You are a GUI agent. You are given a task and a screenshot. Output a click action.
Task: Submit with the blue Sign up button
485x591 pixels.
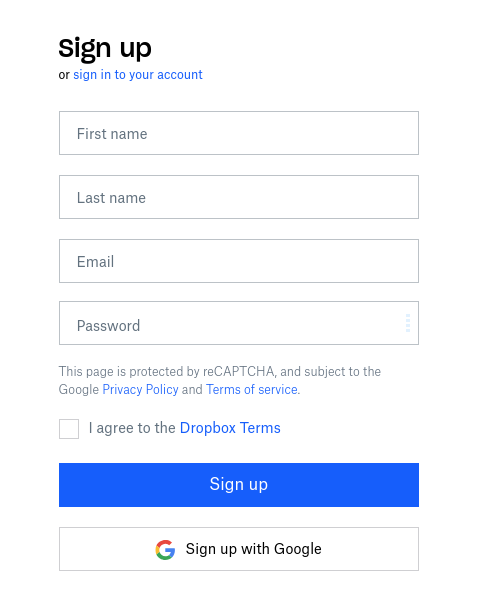(239, 485)
